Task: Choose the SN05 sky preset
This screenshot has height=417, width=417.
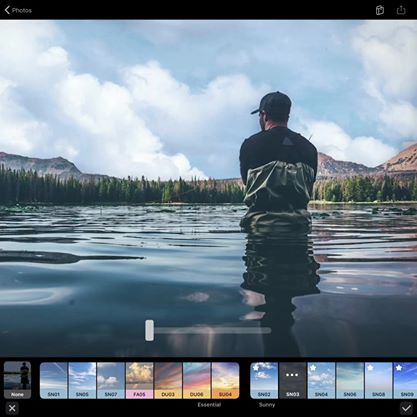Action: [82, 380]
